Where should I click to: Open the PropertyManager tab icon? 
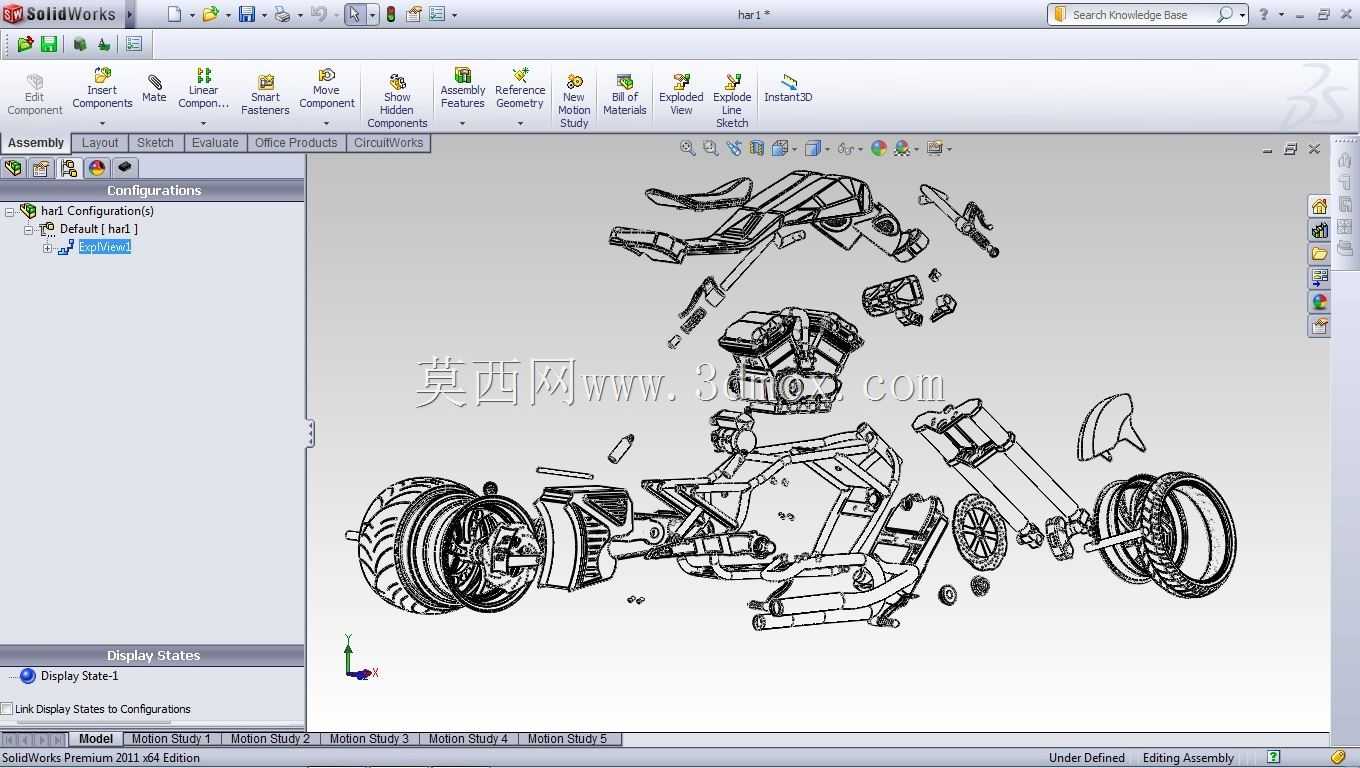pyautogui.click(x=41, y=168)
